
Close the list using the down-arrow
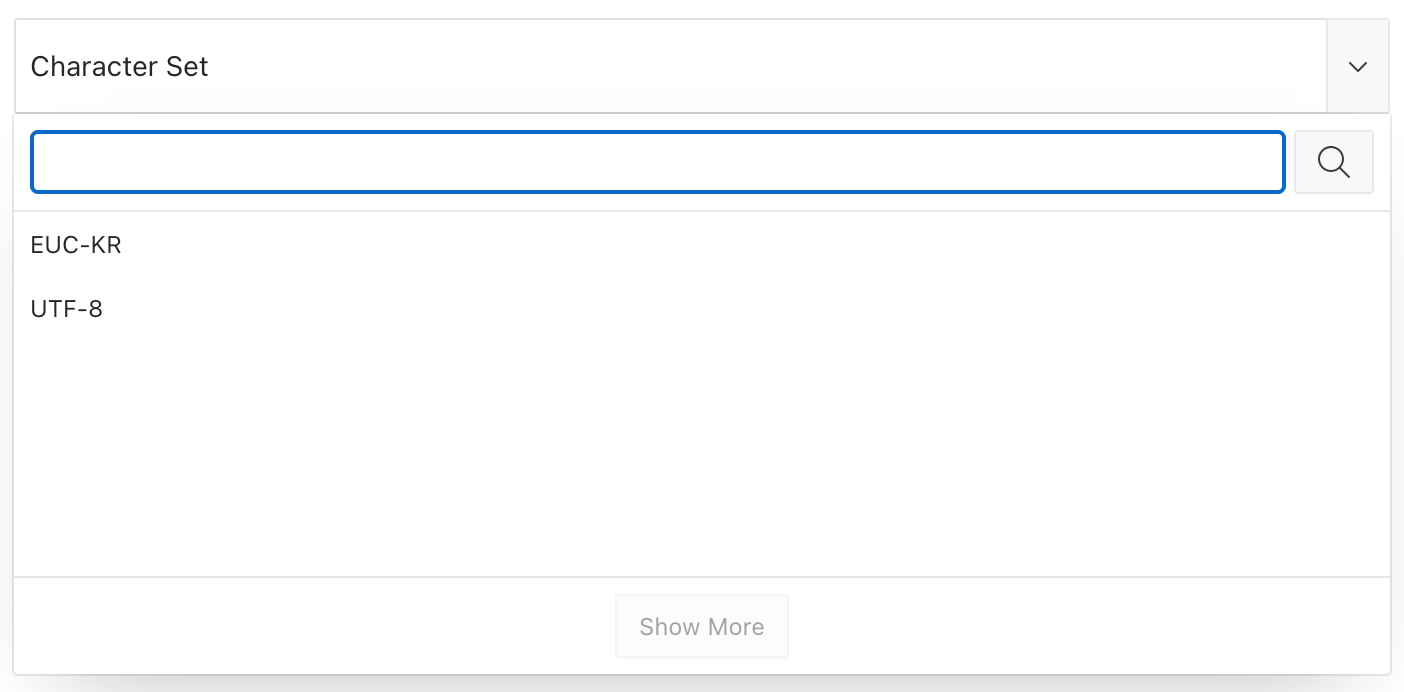tap(1357, 66)
